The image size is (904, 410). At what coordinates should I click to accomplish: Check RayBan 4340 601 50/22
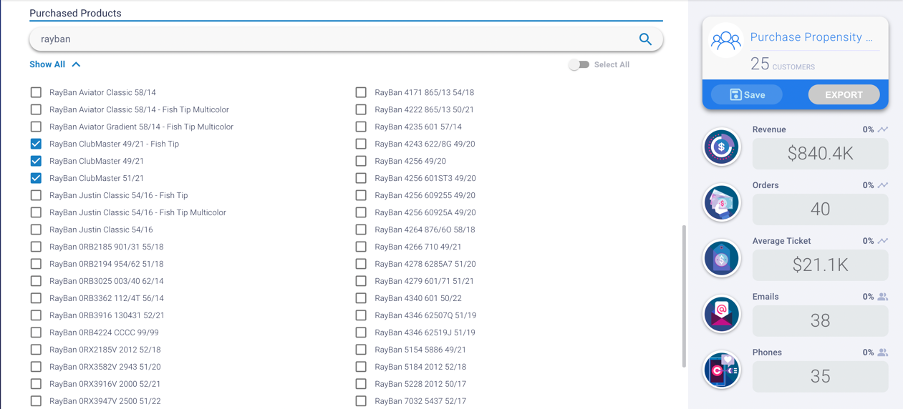[x=361, y=298]
